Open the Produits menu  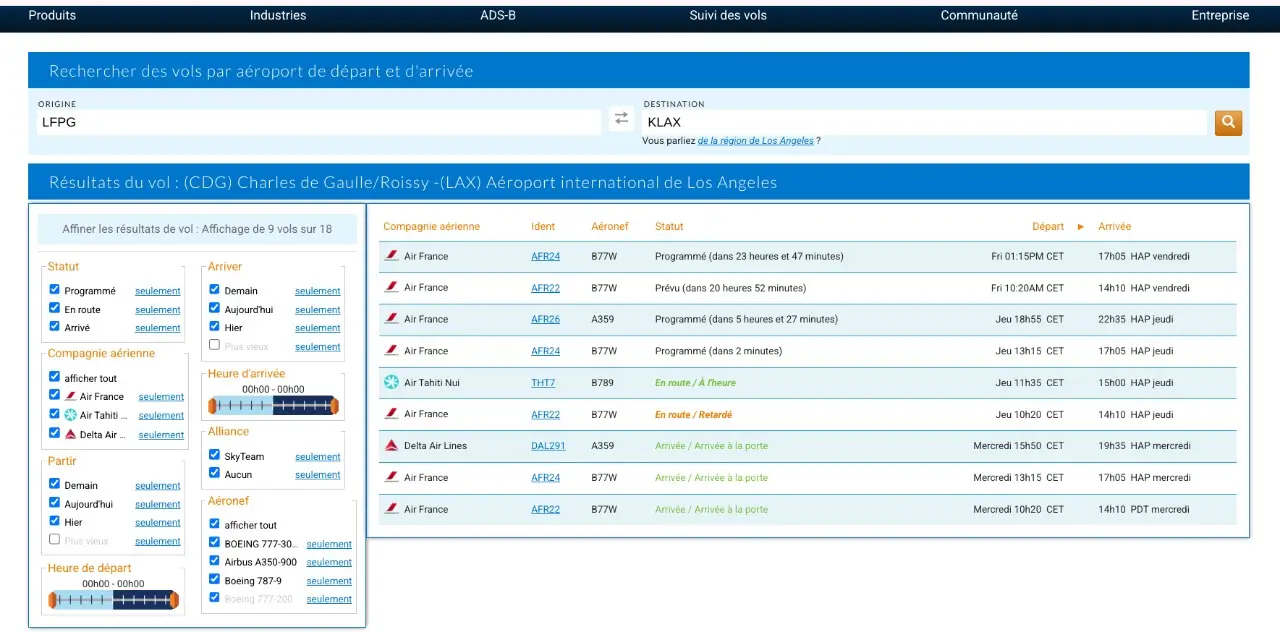point(52,15)
